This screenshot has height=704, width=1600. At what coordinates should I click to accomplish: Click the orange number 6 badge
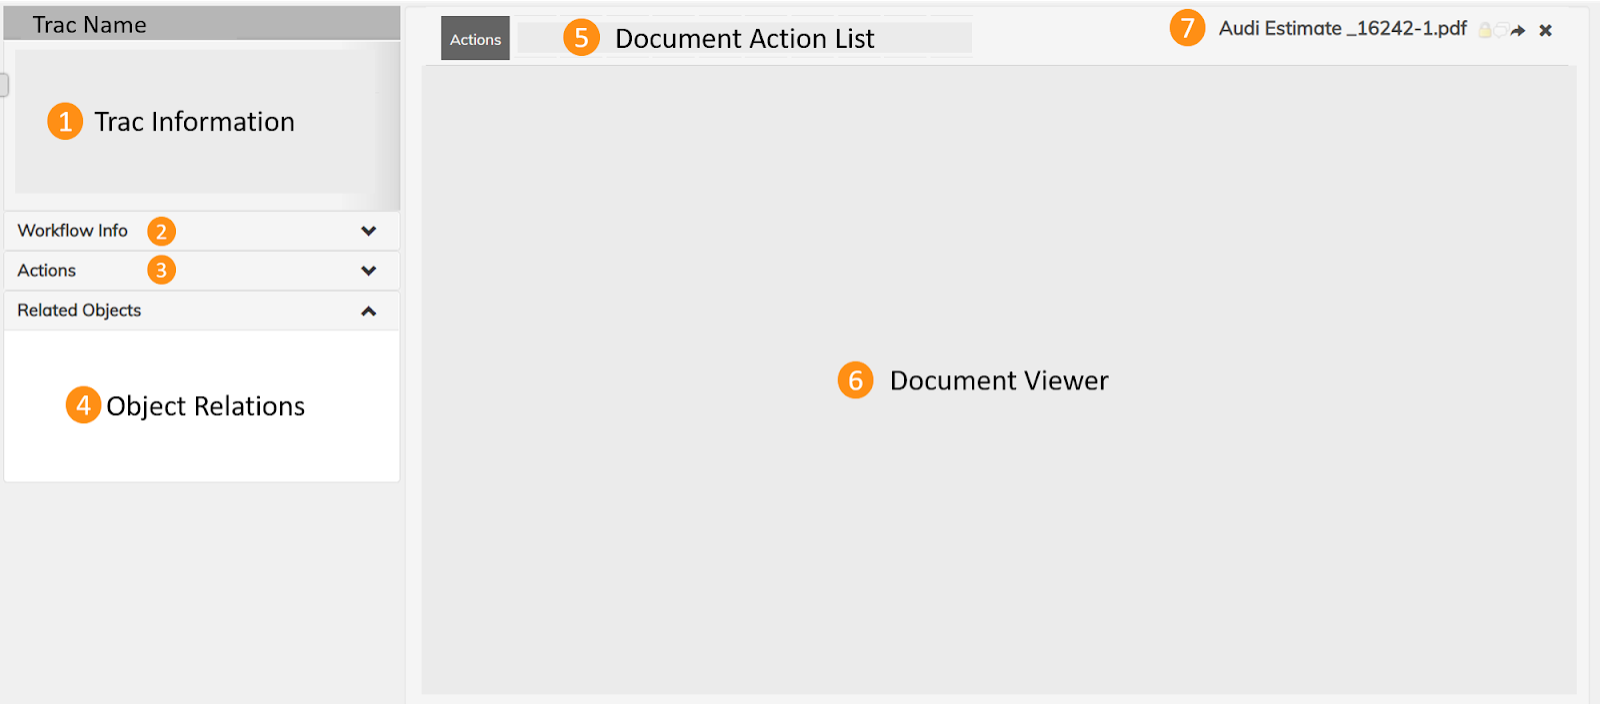[855, 380]
